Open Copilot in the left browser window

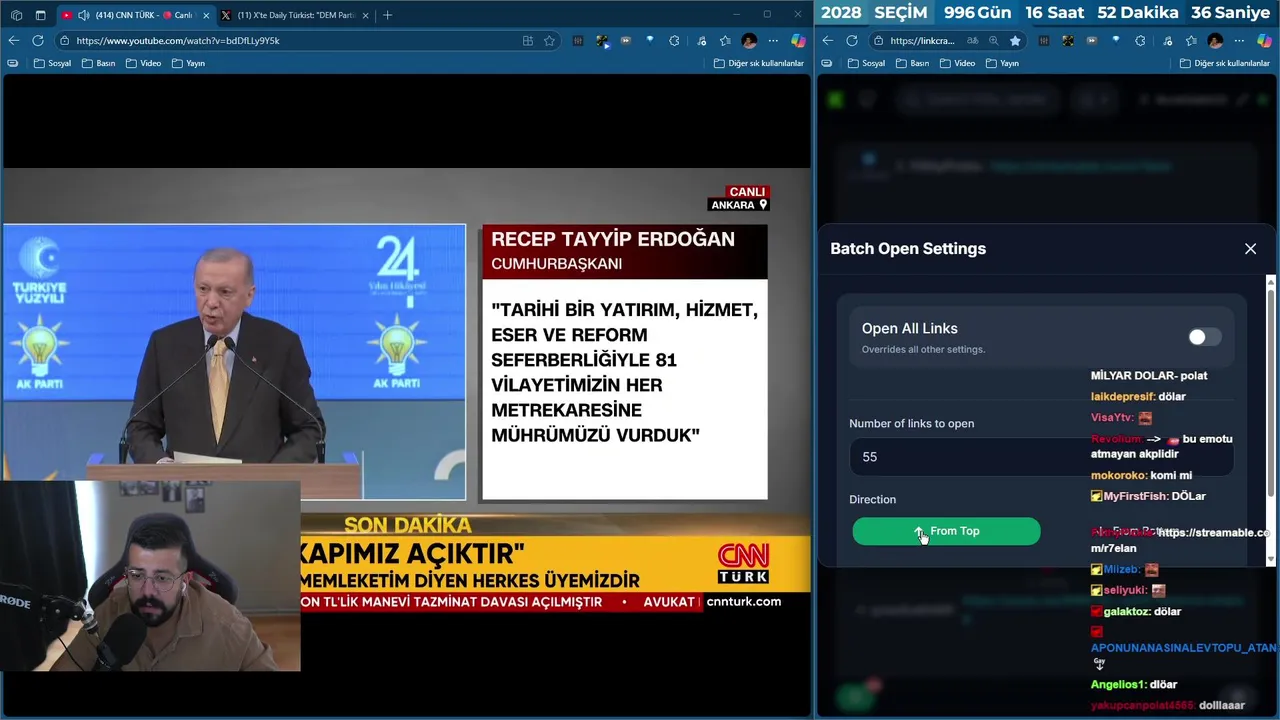pyautogui.click(x=798, y=41)
